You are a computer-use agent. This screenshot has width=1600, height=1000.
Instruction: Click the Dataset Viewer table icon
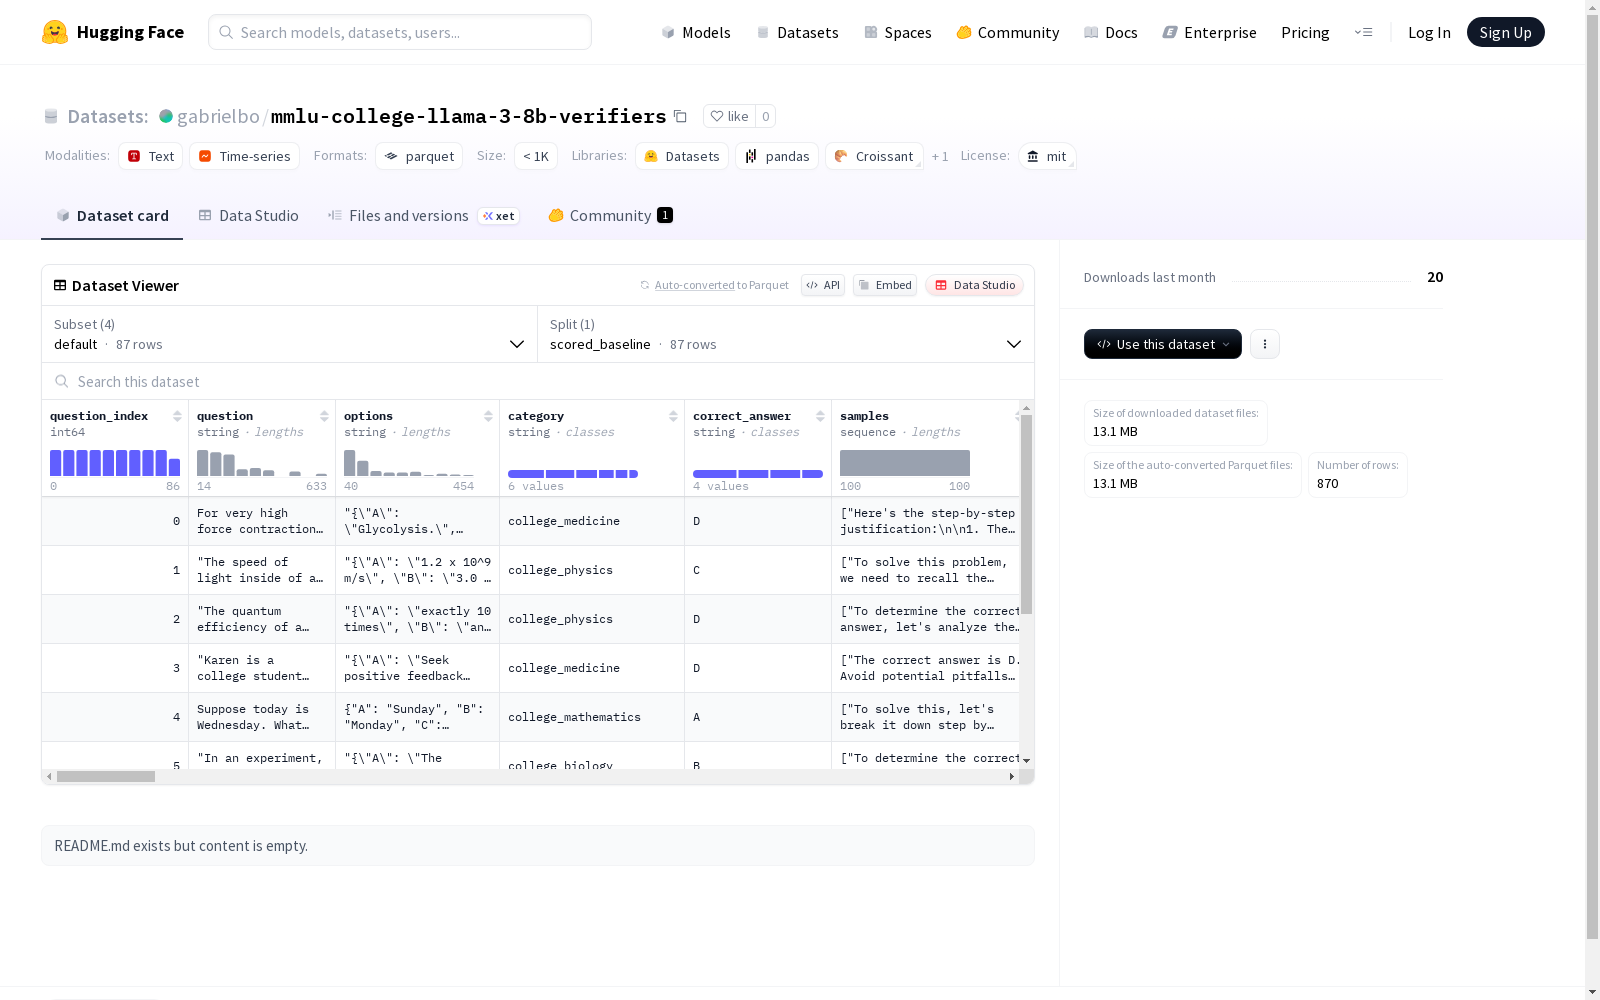(60, 285)
